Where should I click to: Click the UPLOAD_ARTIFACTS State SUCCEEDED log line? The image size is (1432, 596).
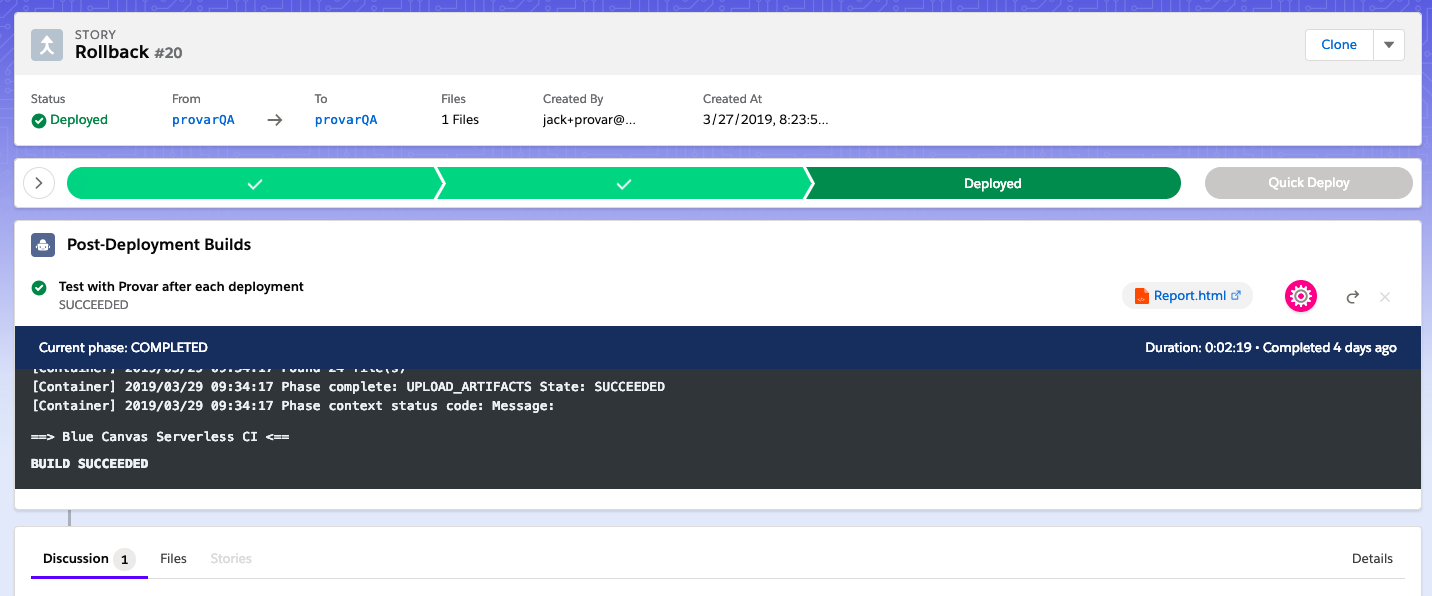[348, 387]
